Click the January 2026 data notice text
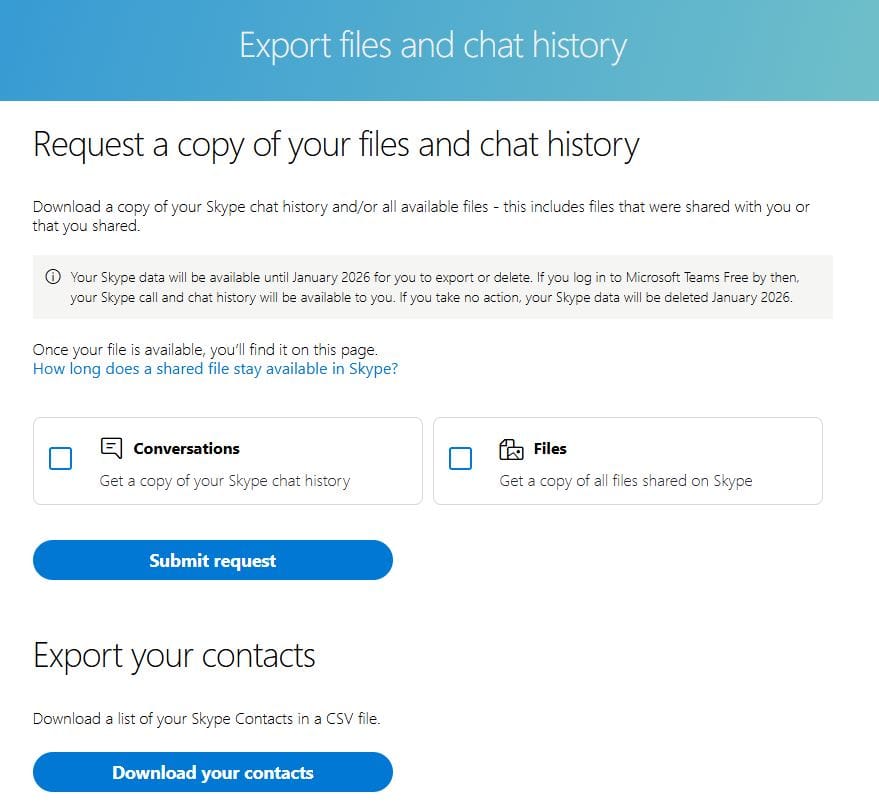This screenshot has height=810, width=879. (434, 287)
